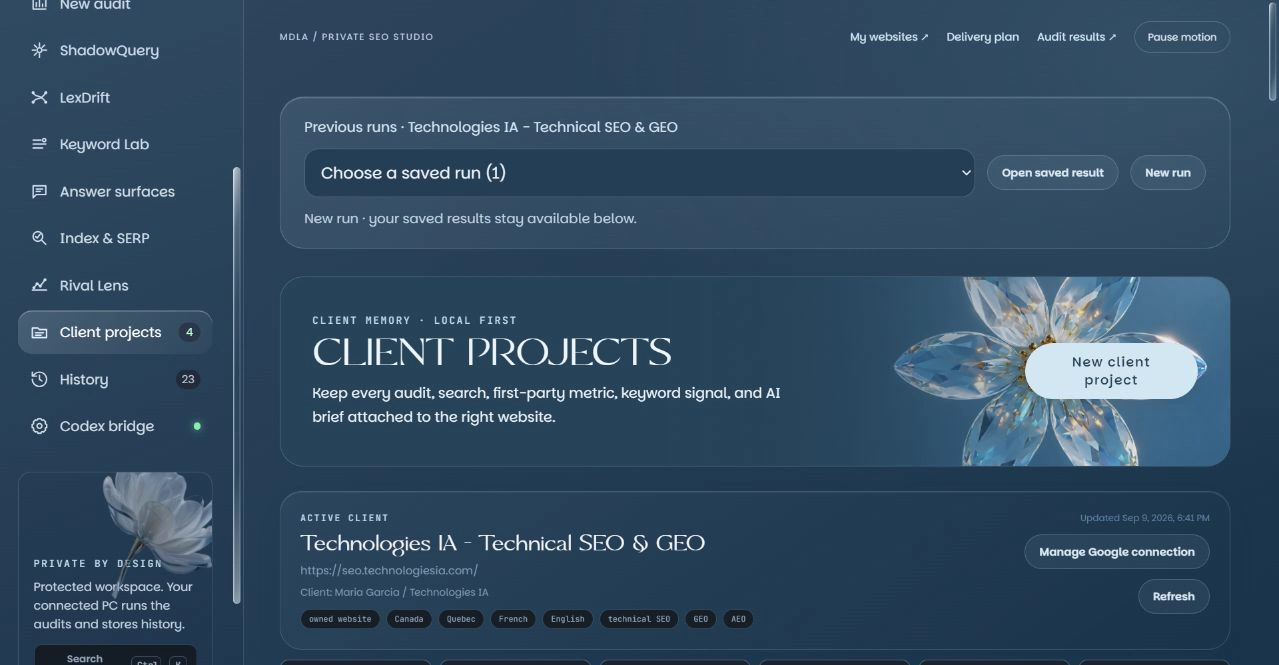Viewport: 1279px width, 665px height.
Task: Click the page vertical scrollbar
Action: coord(1272,50)
